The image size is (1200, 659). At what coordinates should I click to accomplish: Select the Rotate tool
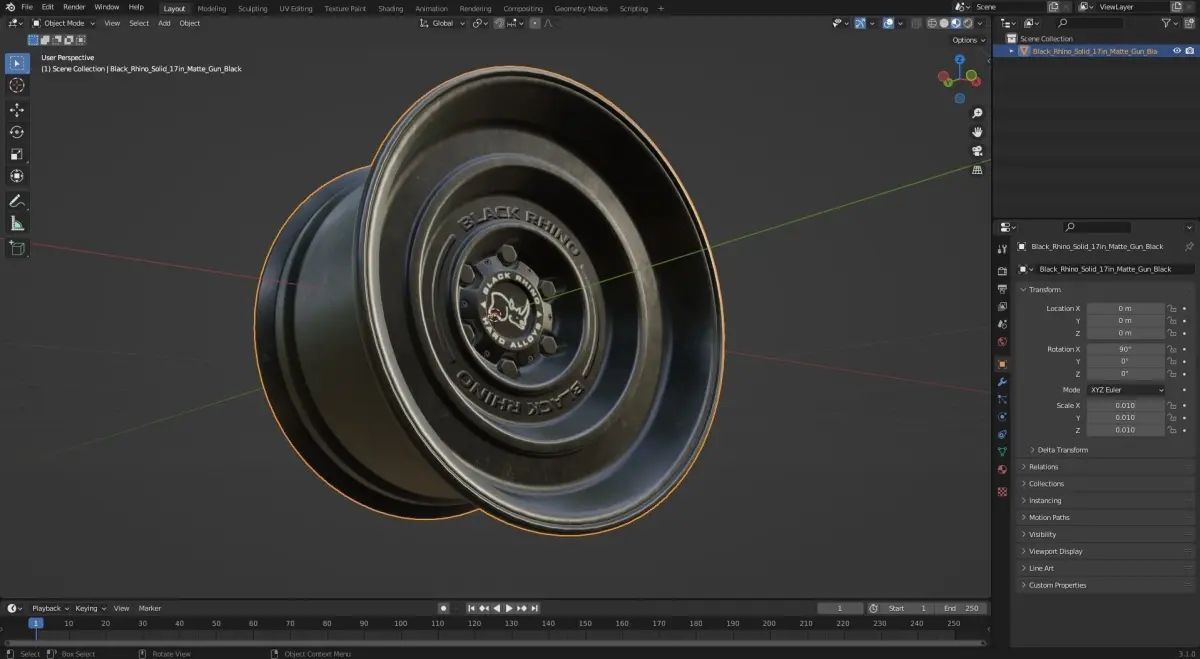[17, 132]
